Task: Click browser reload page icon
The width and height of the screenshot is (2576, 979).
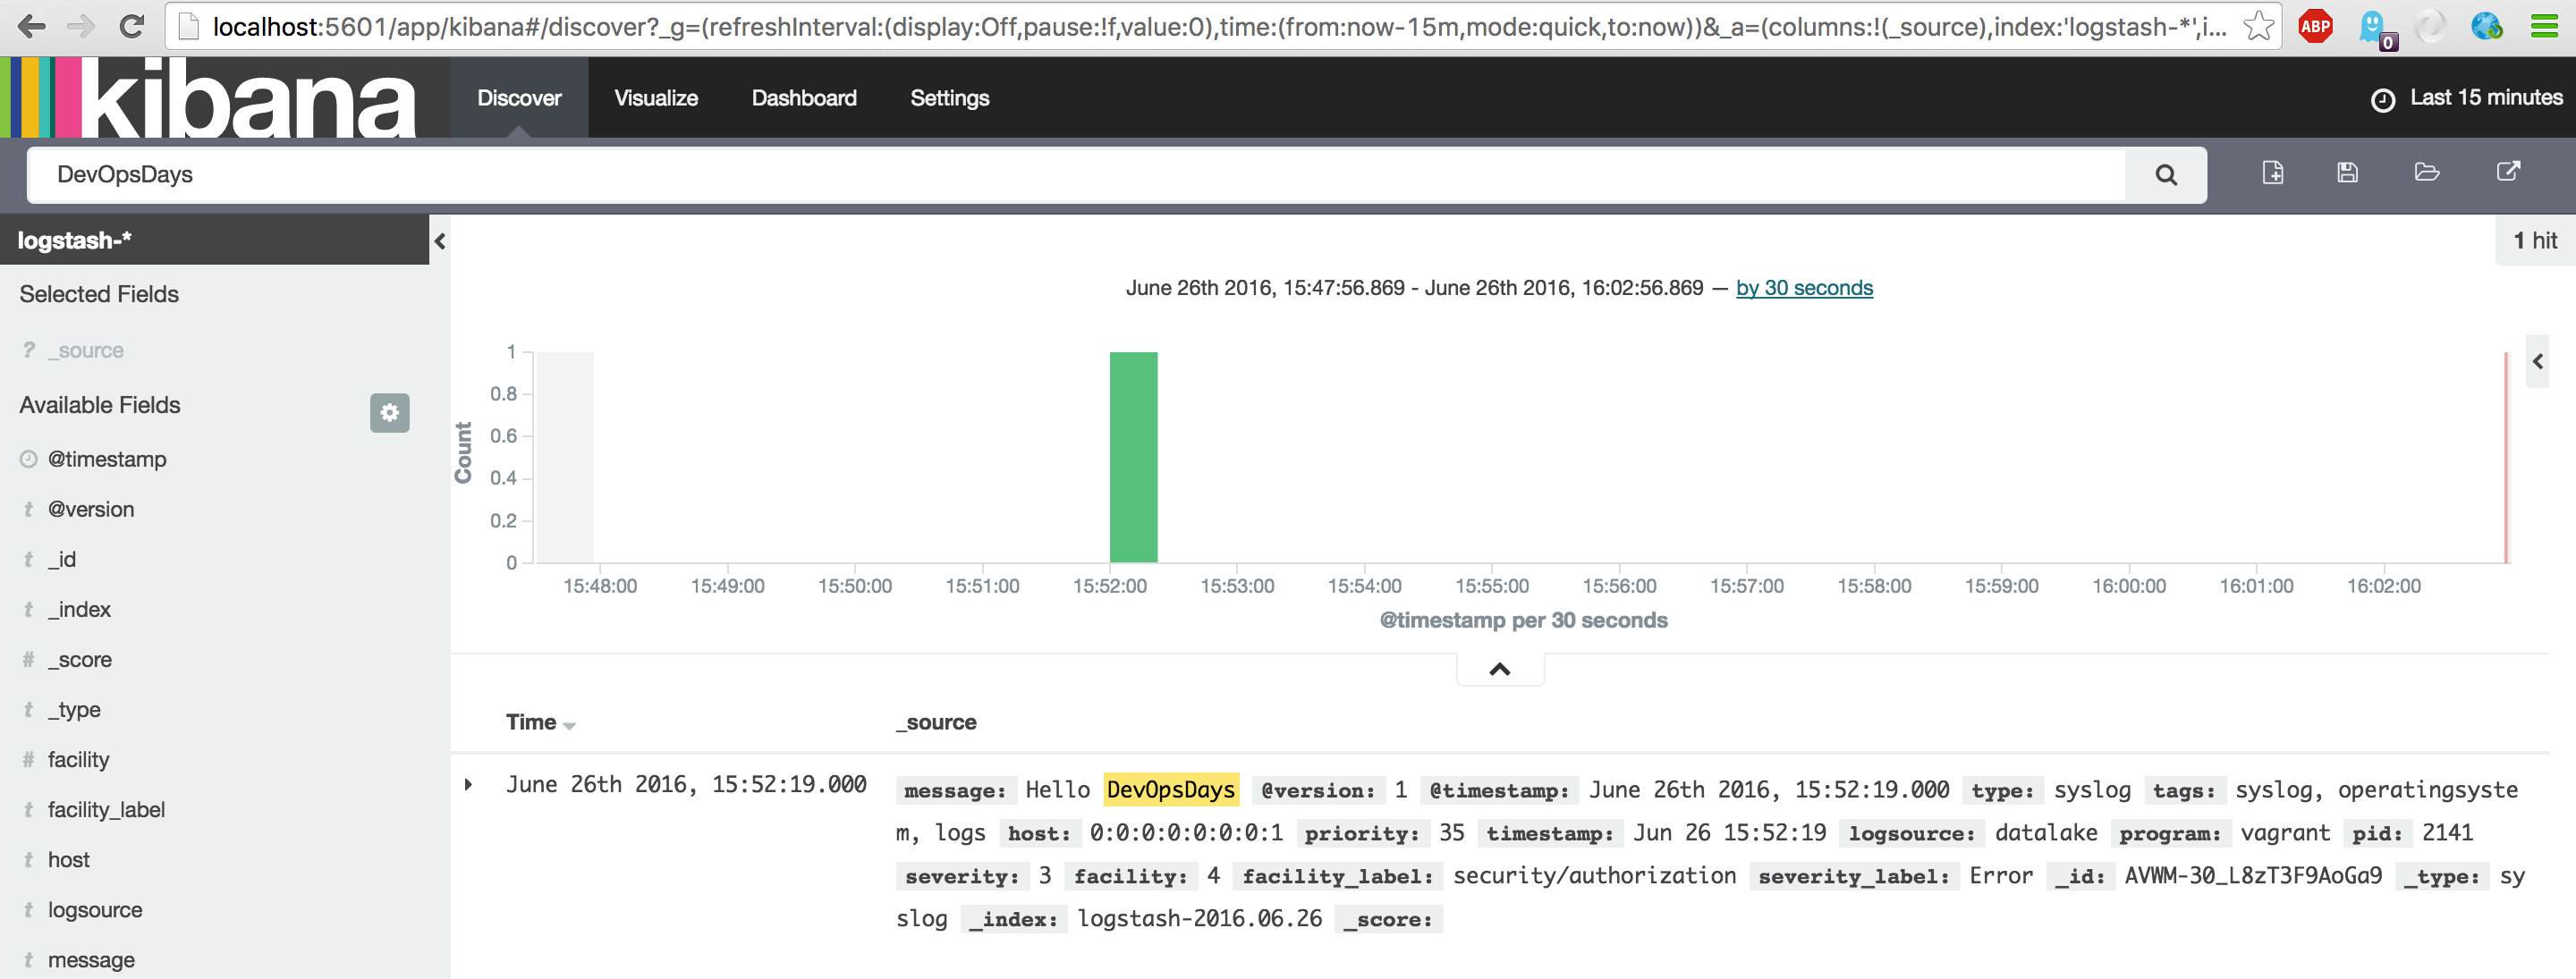Action: click(131, 26)
